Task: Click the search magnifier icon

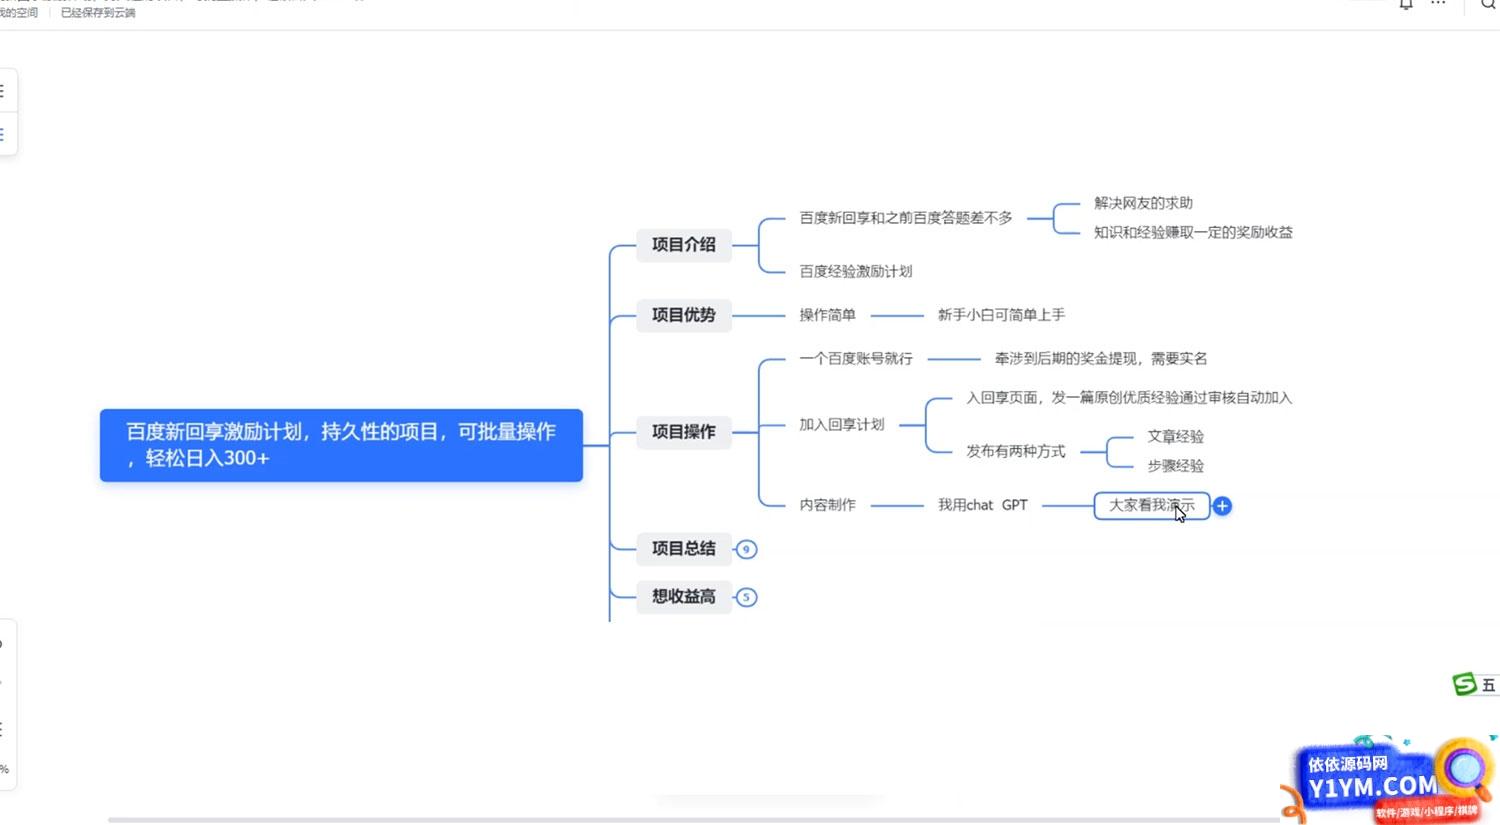Action: click(x=1488, y=4)
